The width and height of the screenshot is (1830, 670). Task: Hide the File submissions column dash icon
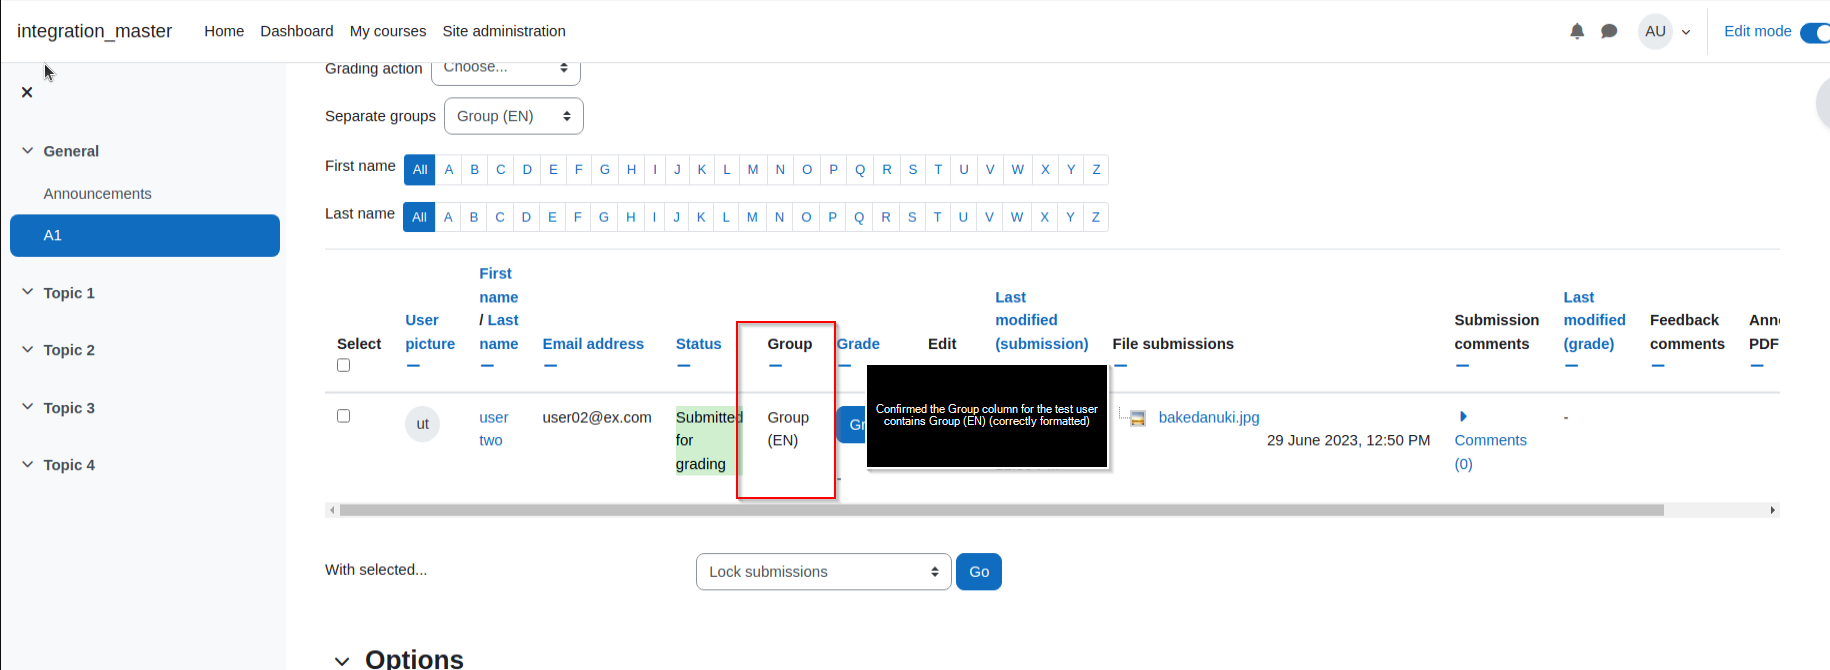(1120, 366)
